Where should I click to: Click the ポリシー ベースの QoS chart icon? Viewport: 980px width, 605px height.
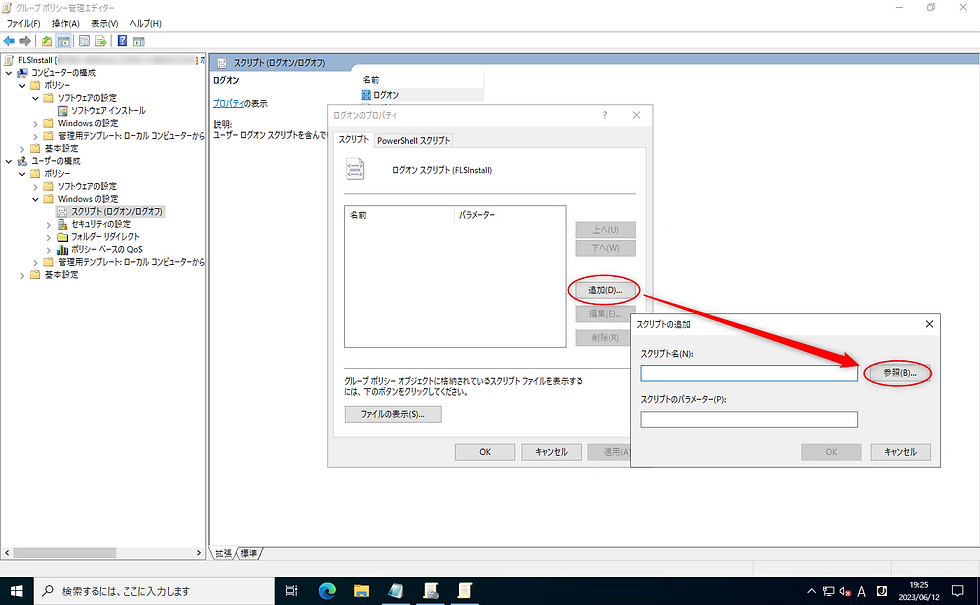(x=62, y=249)
